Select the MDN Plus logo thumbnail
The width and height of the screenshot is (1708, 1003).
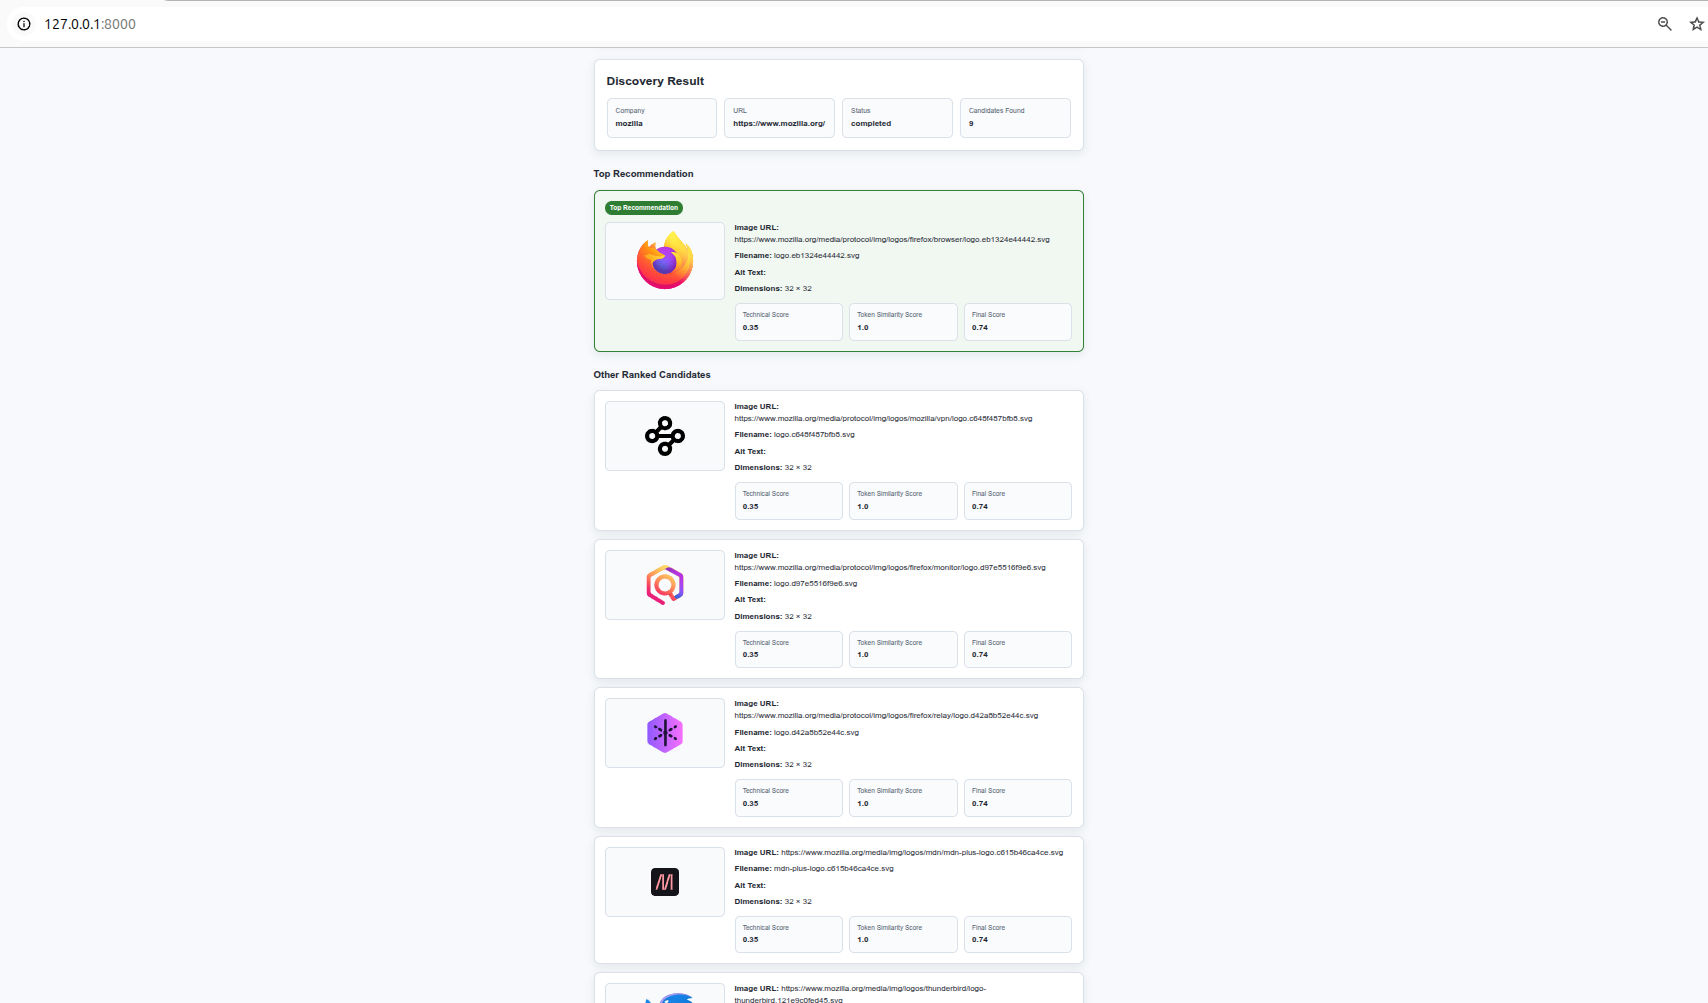pos(665,882)
